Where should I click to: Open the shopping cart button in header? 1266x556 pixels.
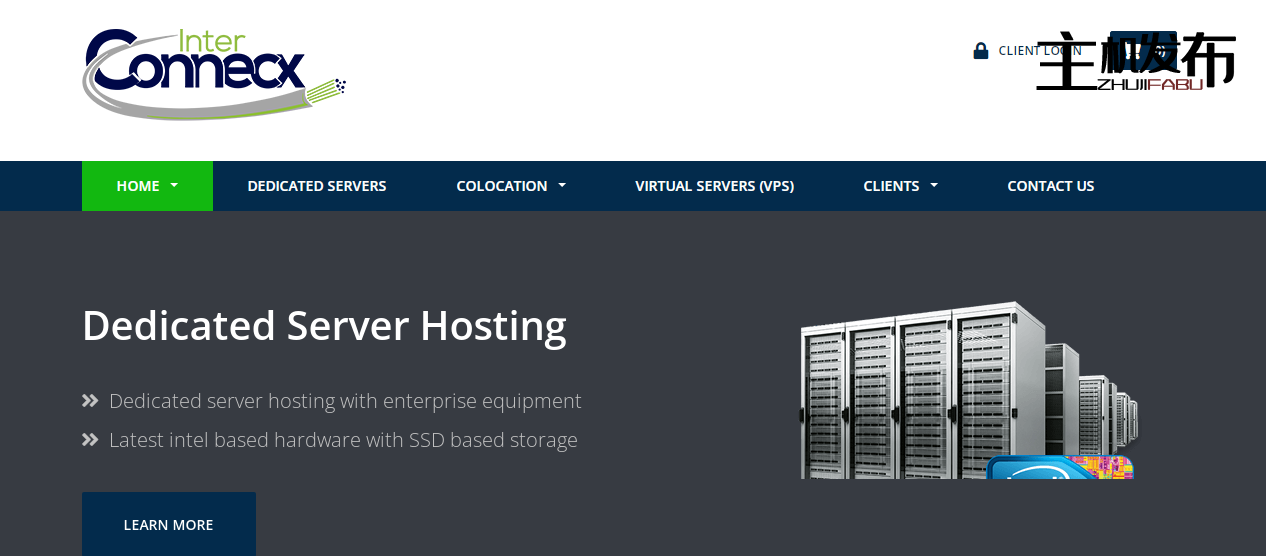pos(1143,50)
